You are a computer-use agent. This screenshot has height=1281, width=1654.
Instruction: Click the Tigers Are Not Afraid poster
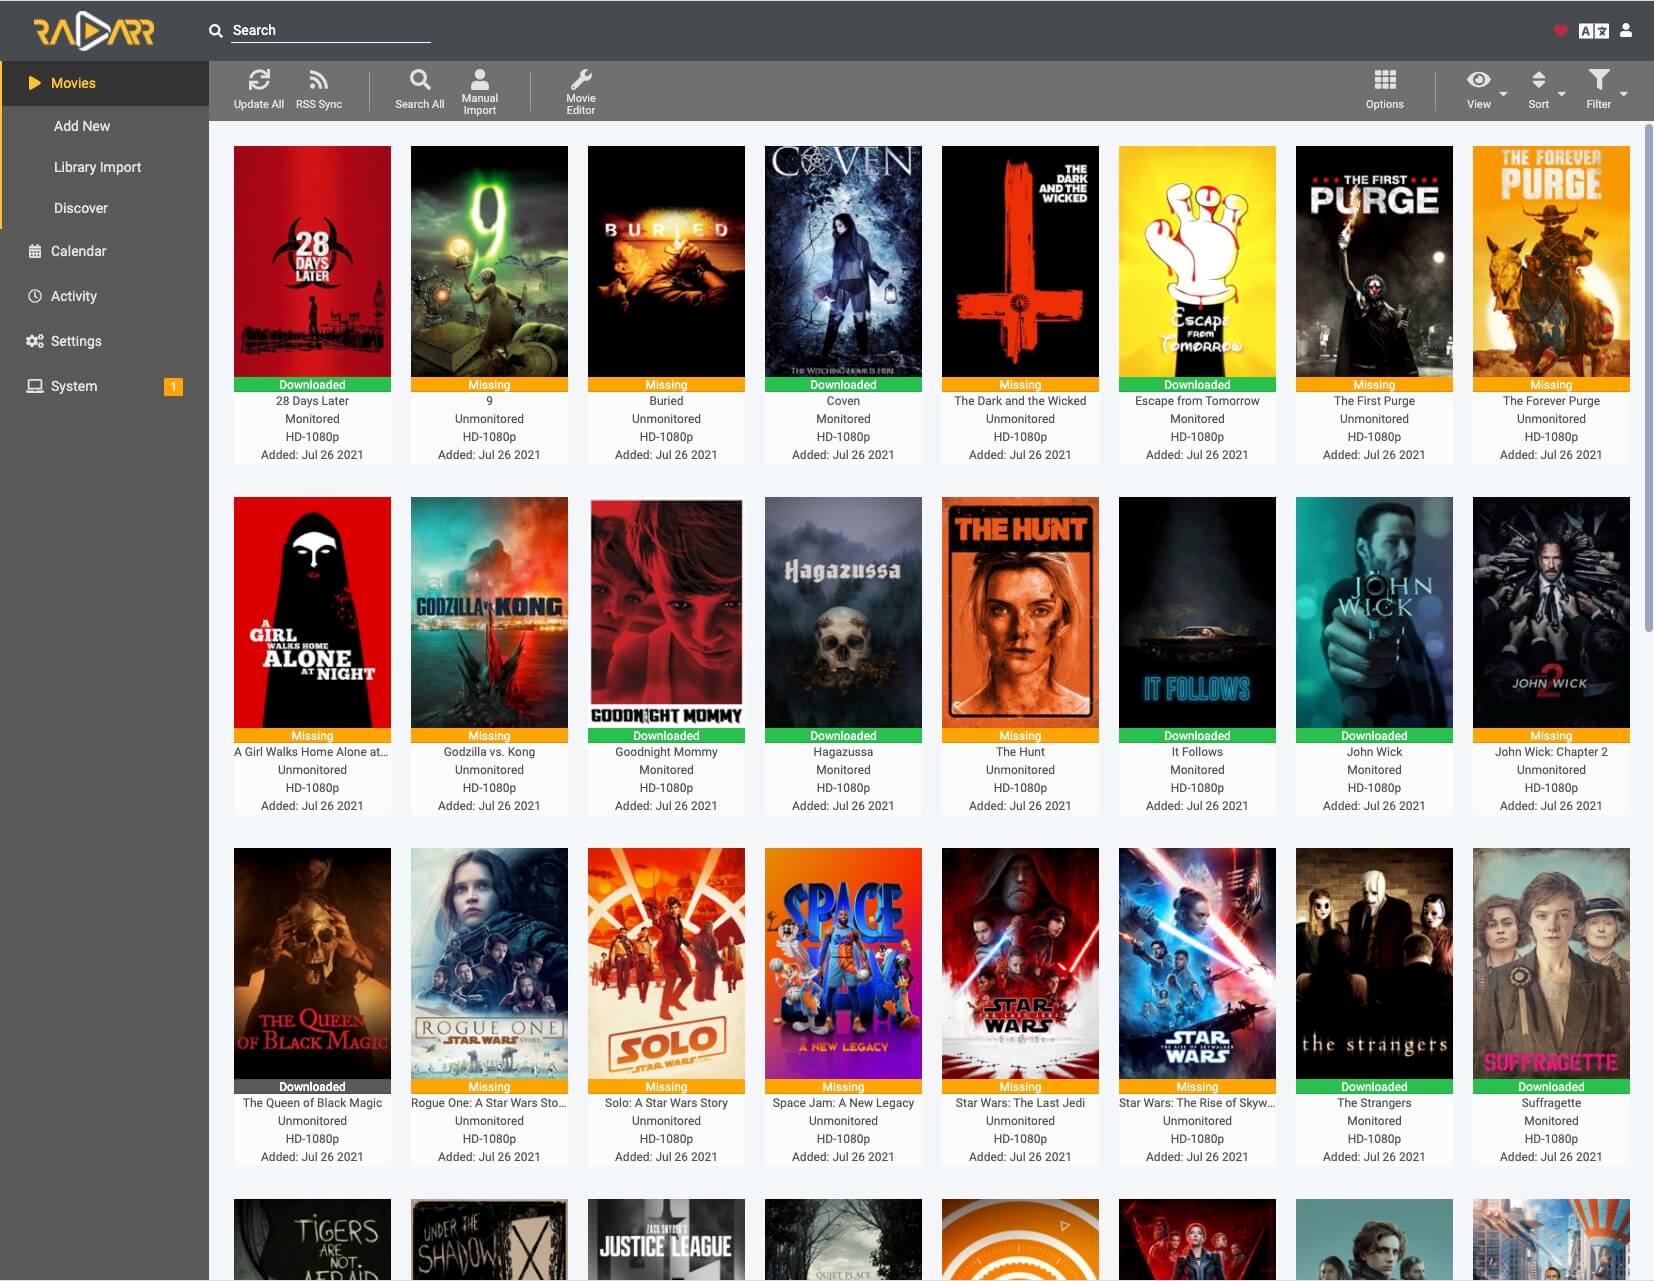click(x=312, y=1240)
